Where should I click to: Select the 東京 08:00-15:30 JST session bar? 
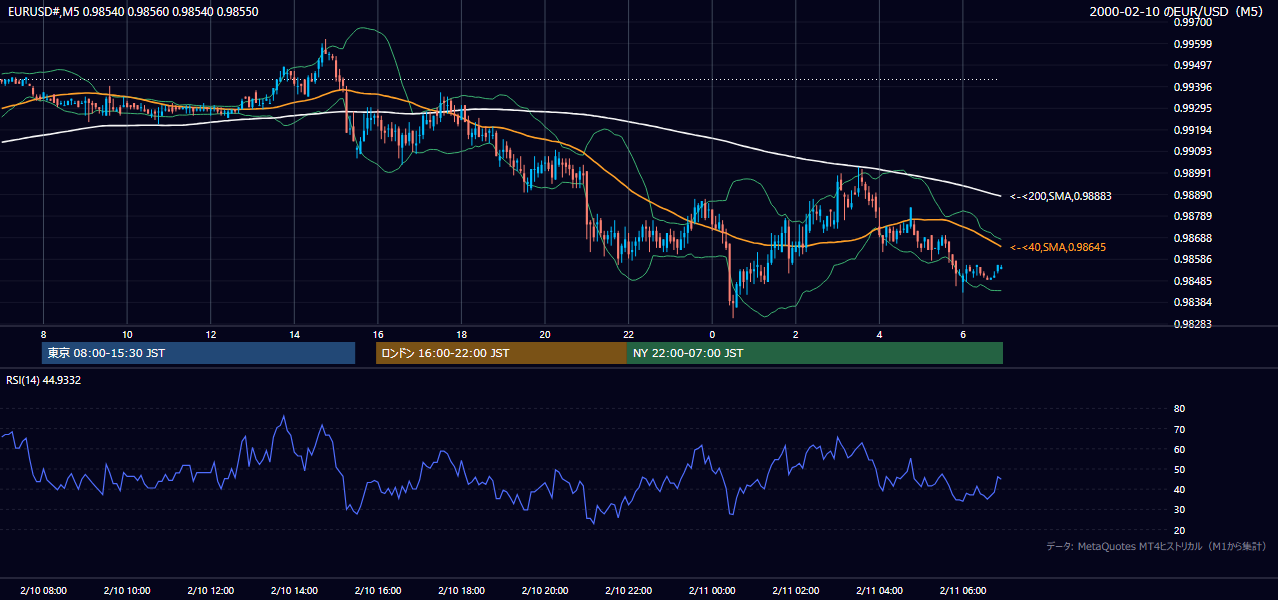coord(198,353)
